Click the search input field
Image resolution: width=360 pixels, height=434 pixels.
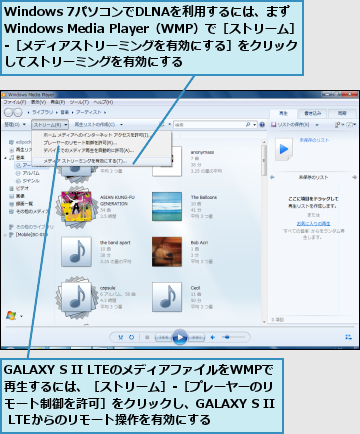pos(209,125)
